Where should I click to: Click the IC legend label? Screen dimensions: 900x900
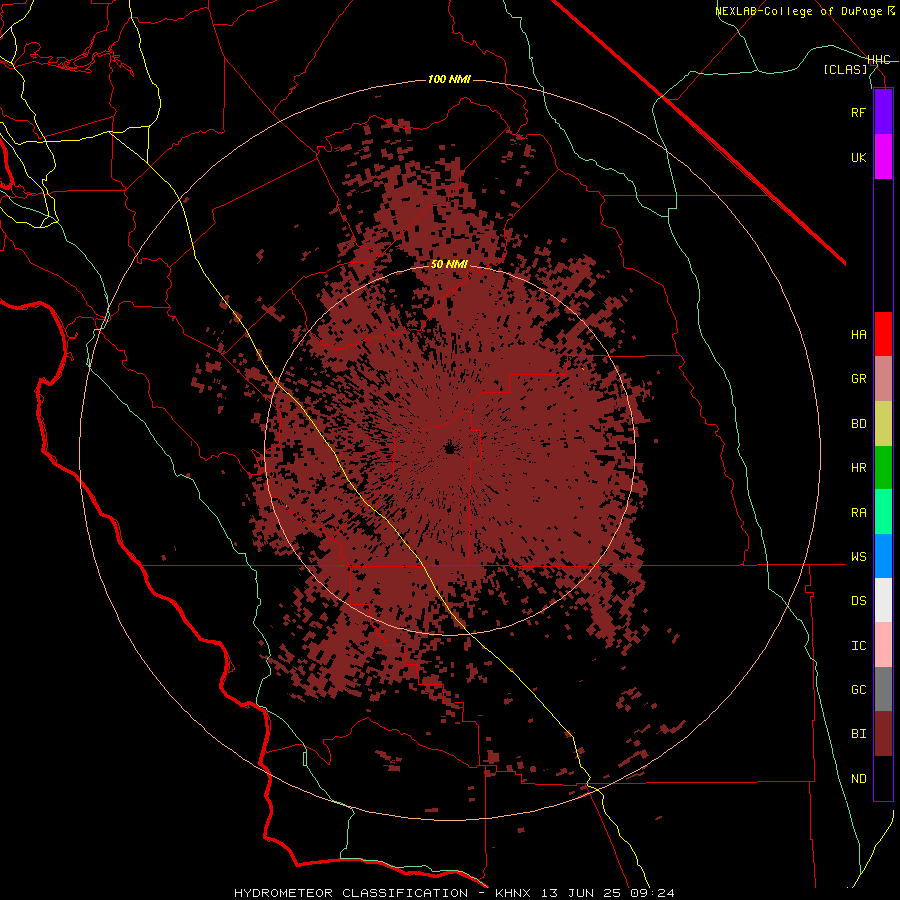pos(858,646)
